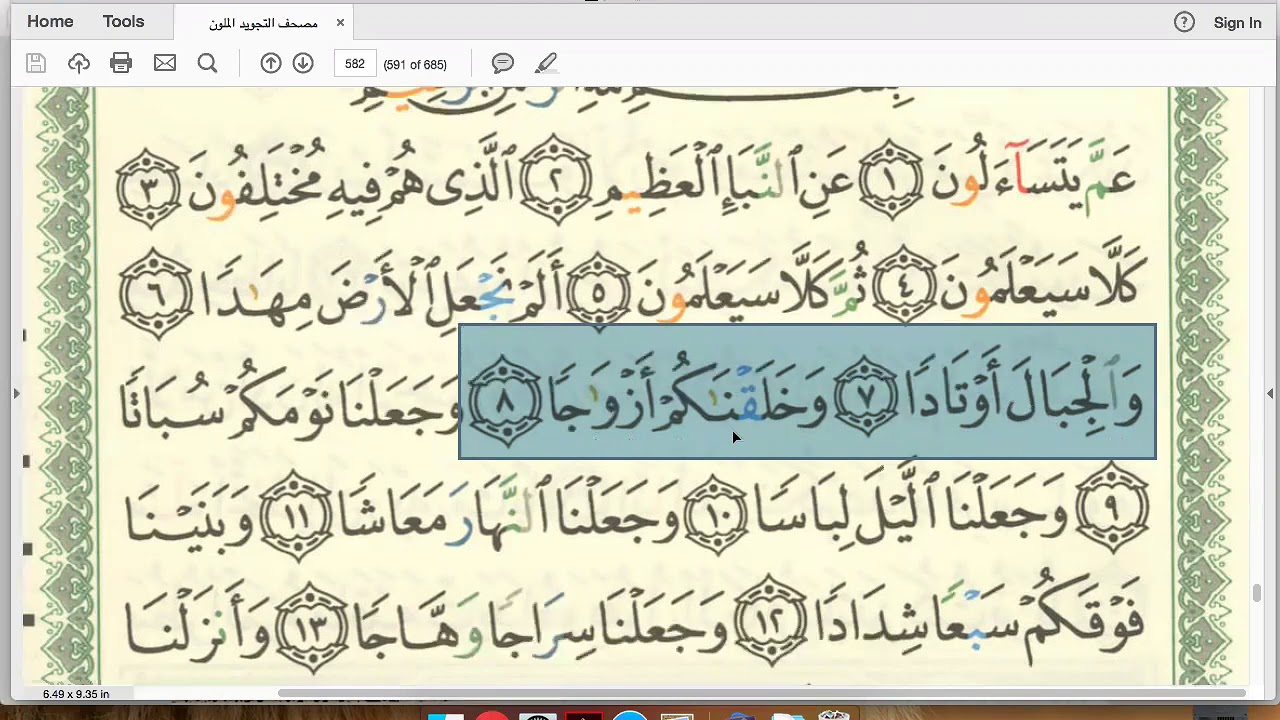Click the page number field showing 582

355,64
